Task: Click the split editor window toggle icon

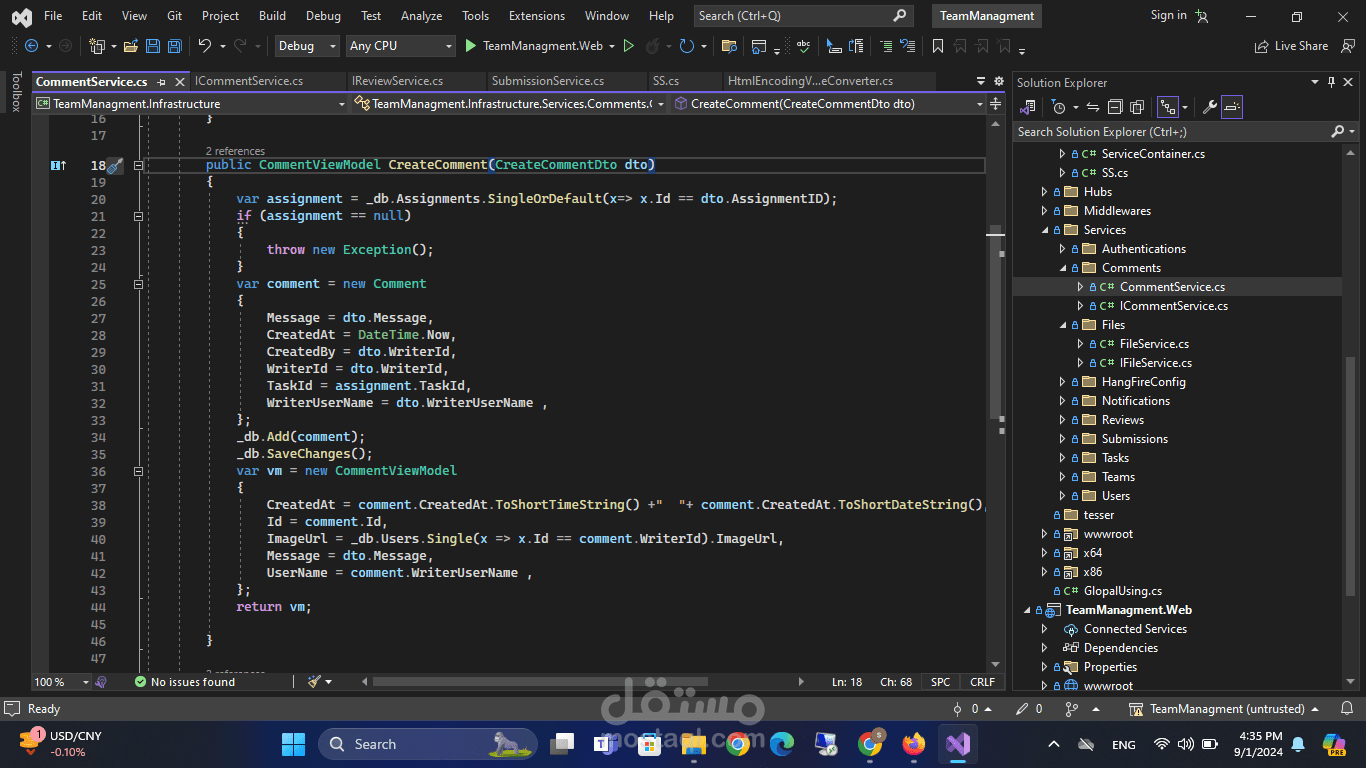Action: pyautogui.click(x=996, y=104)
